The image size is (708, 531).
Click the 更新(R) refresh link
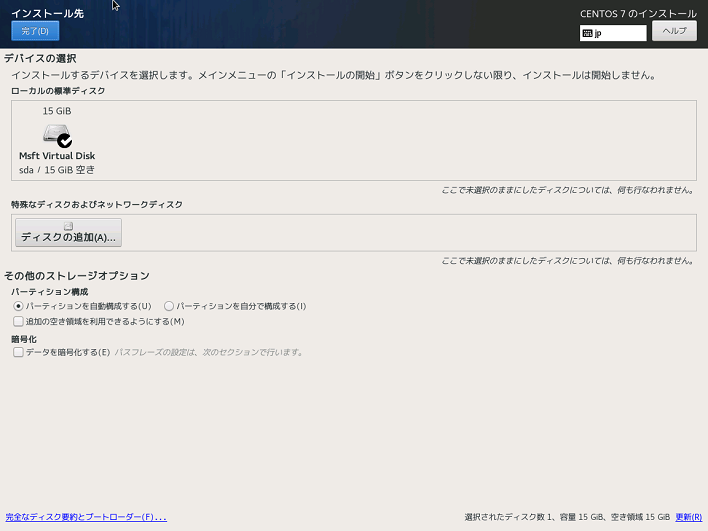click(689, 517)
